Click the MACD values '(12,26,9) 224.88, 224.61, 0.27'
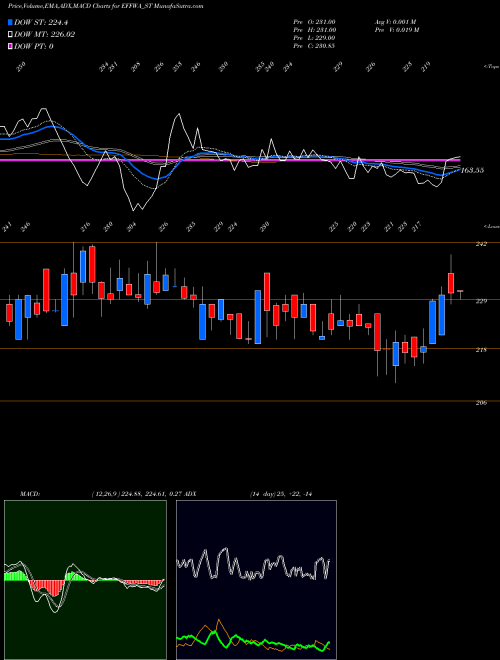The width and height of the screenshot is (500, 660). (136, 494)
